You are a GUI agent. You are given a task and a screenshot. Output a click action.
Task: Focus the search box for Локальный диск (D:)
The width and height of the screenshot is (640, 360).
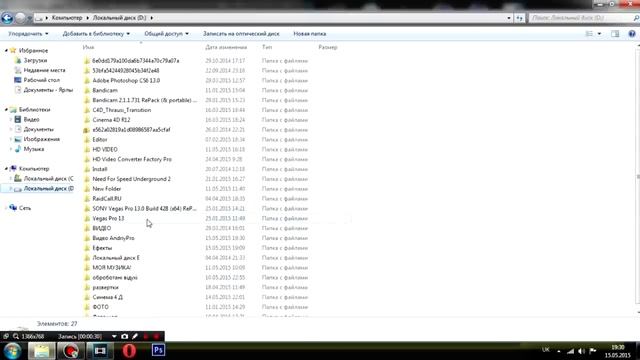click(x=582, y=18)
